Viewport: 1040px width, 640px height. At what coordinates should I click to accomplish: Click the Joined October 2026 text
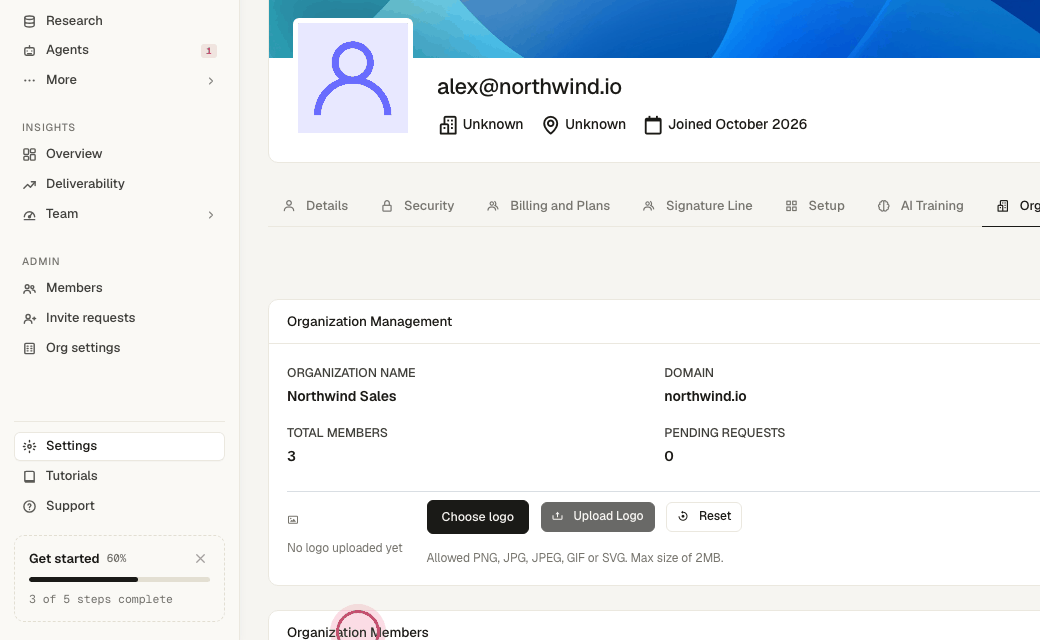point(738,124)
